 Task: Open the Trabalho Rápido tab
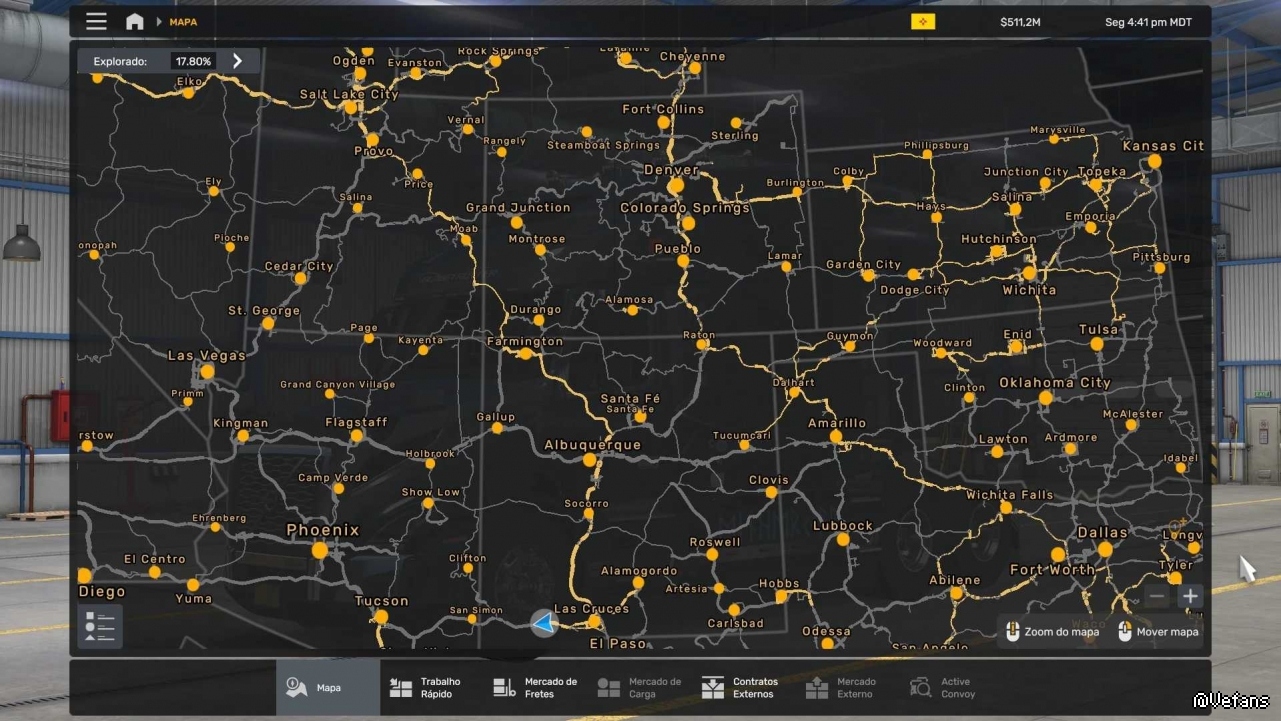(432, 687)
